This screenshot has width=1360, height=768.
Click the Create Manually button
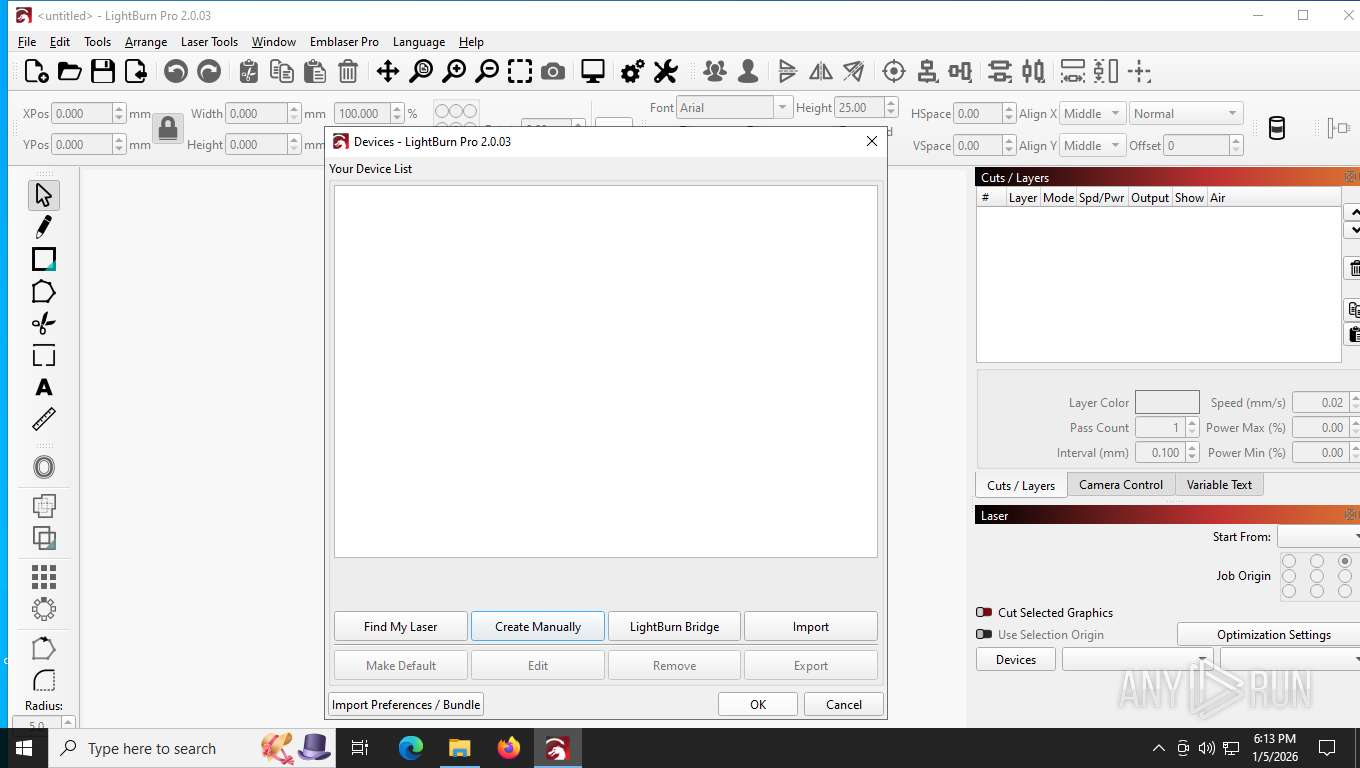click(538, 627)
